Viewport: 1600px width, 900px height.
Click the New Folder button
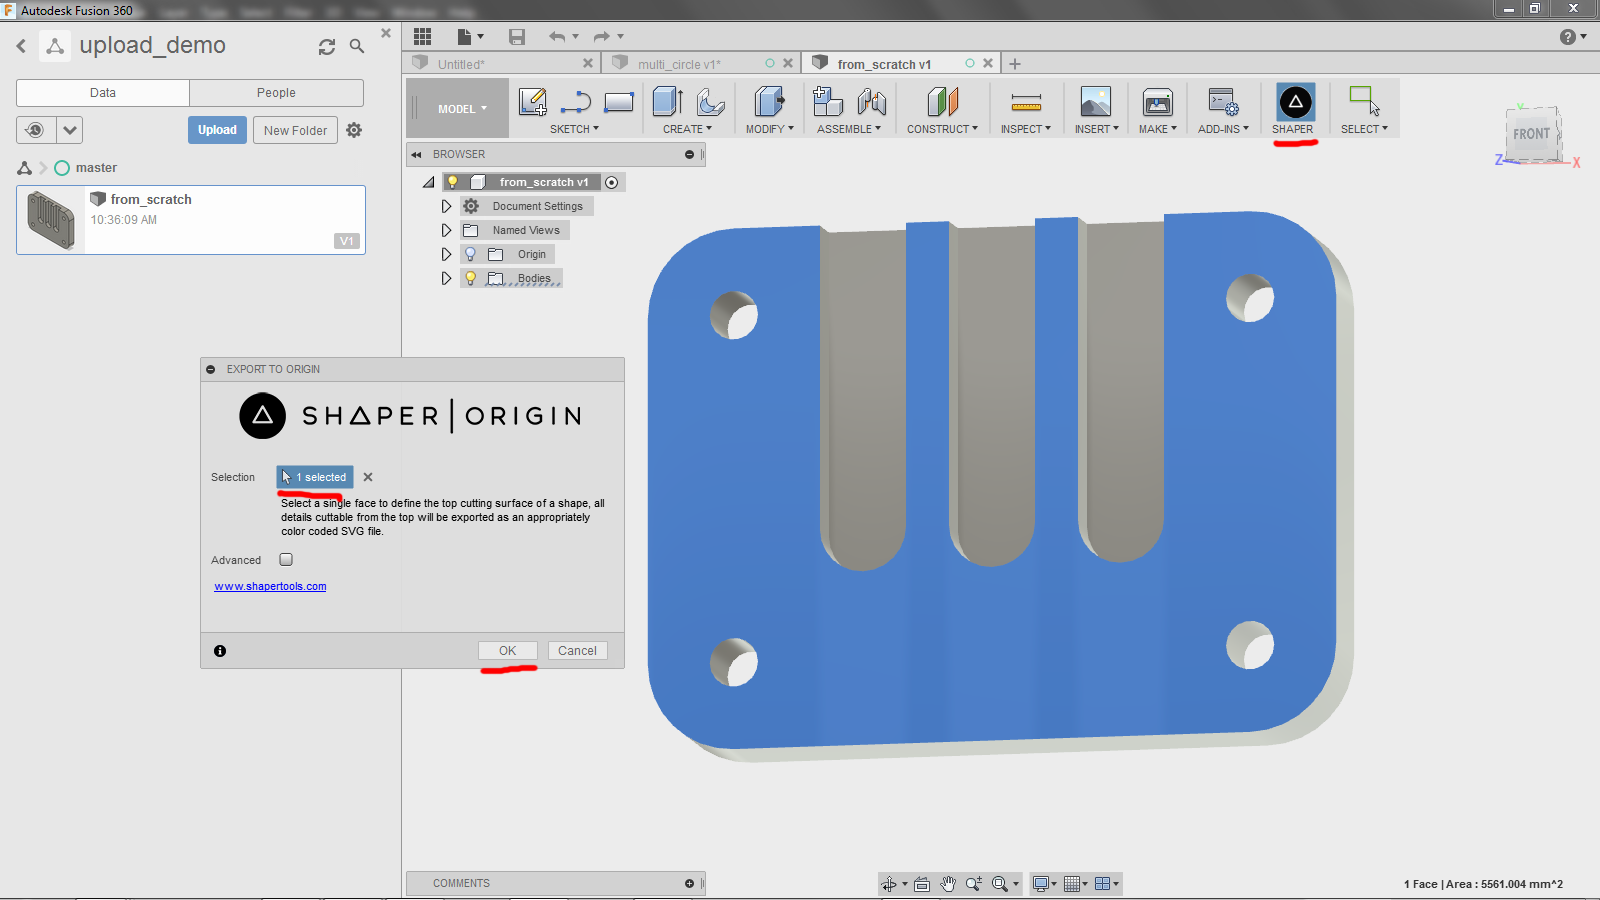295,130
